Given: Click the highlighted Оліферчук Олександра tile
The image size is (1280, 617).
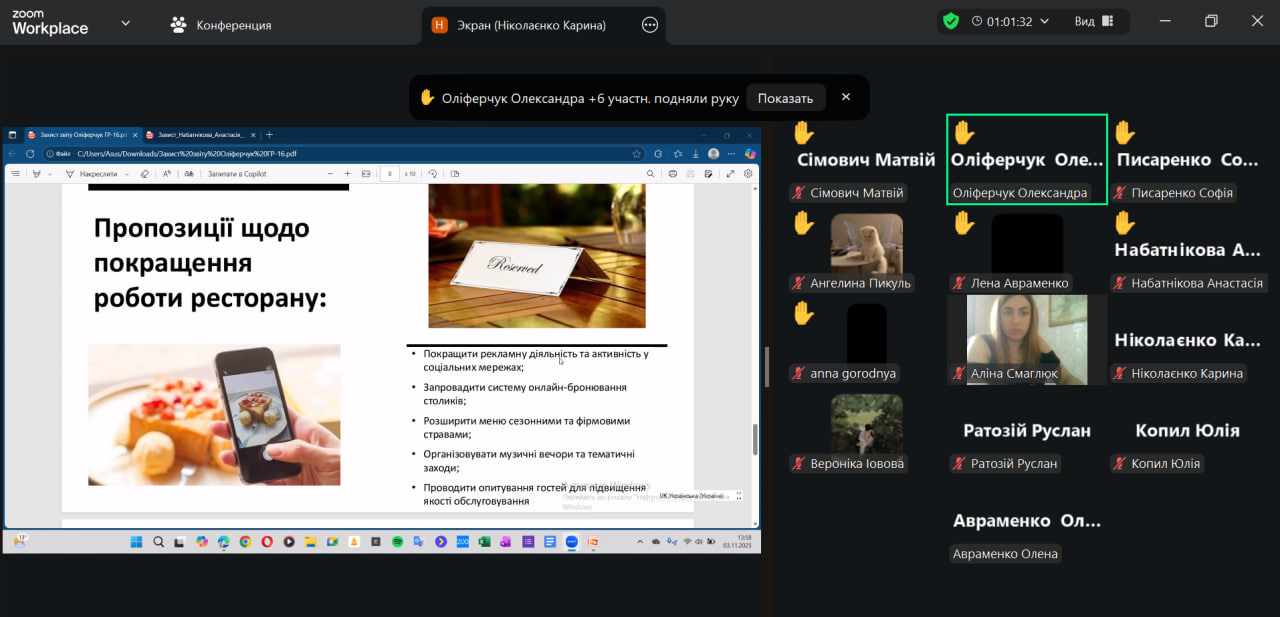Looking at the screenshot, I should point(1026,159).
